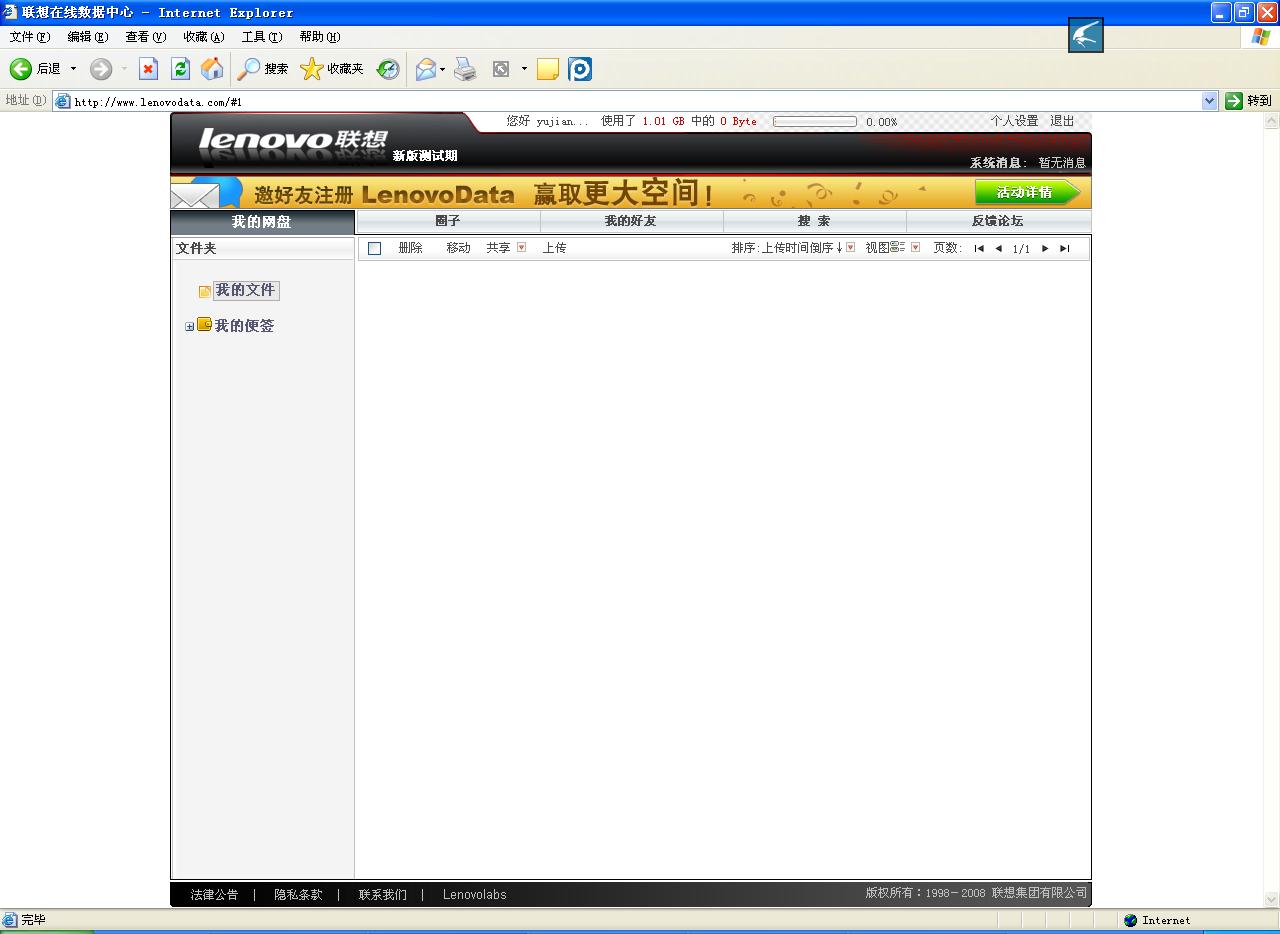This screenshot has height=934, width=1280.
Task: Open the 共享 dropdown arrow
Action: pyautogui.click(x=521, y=247)
